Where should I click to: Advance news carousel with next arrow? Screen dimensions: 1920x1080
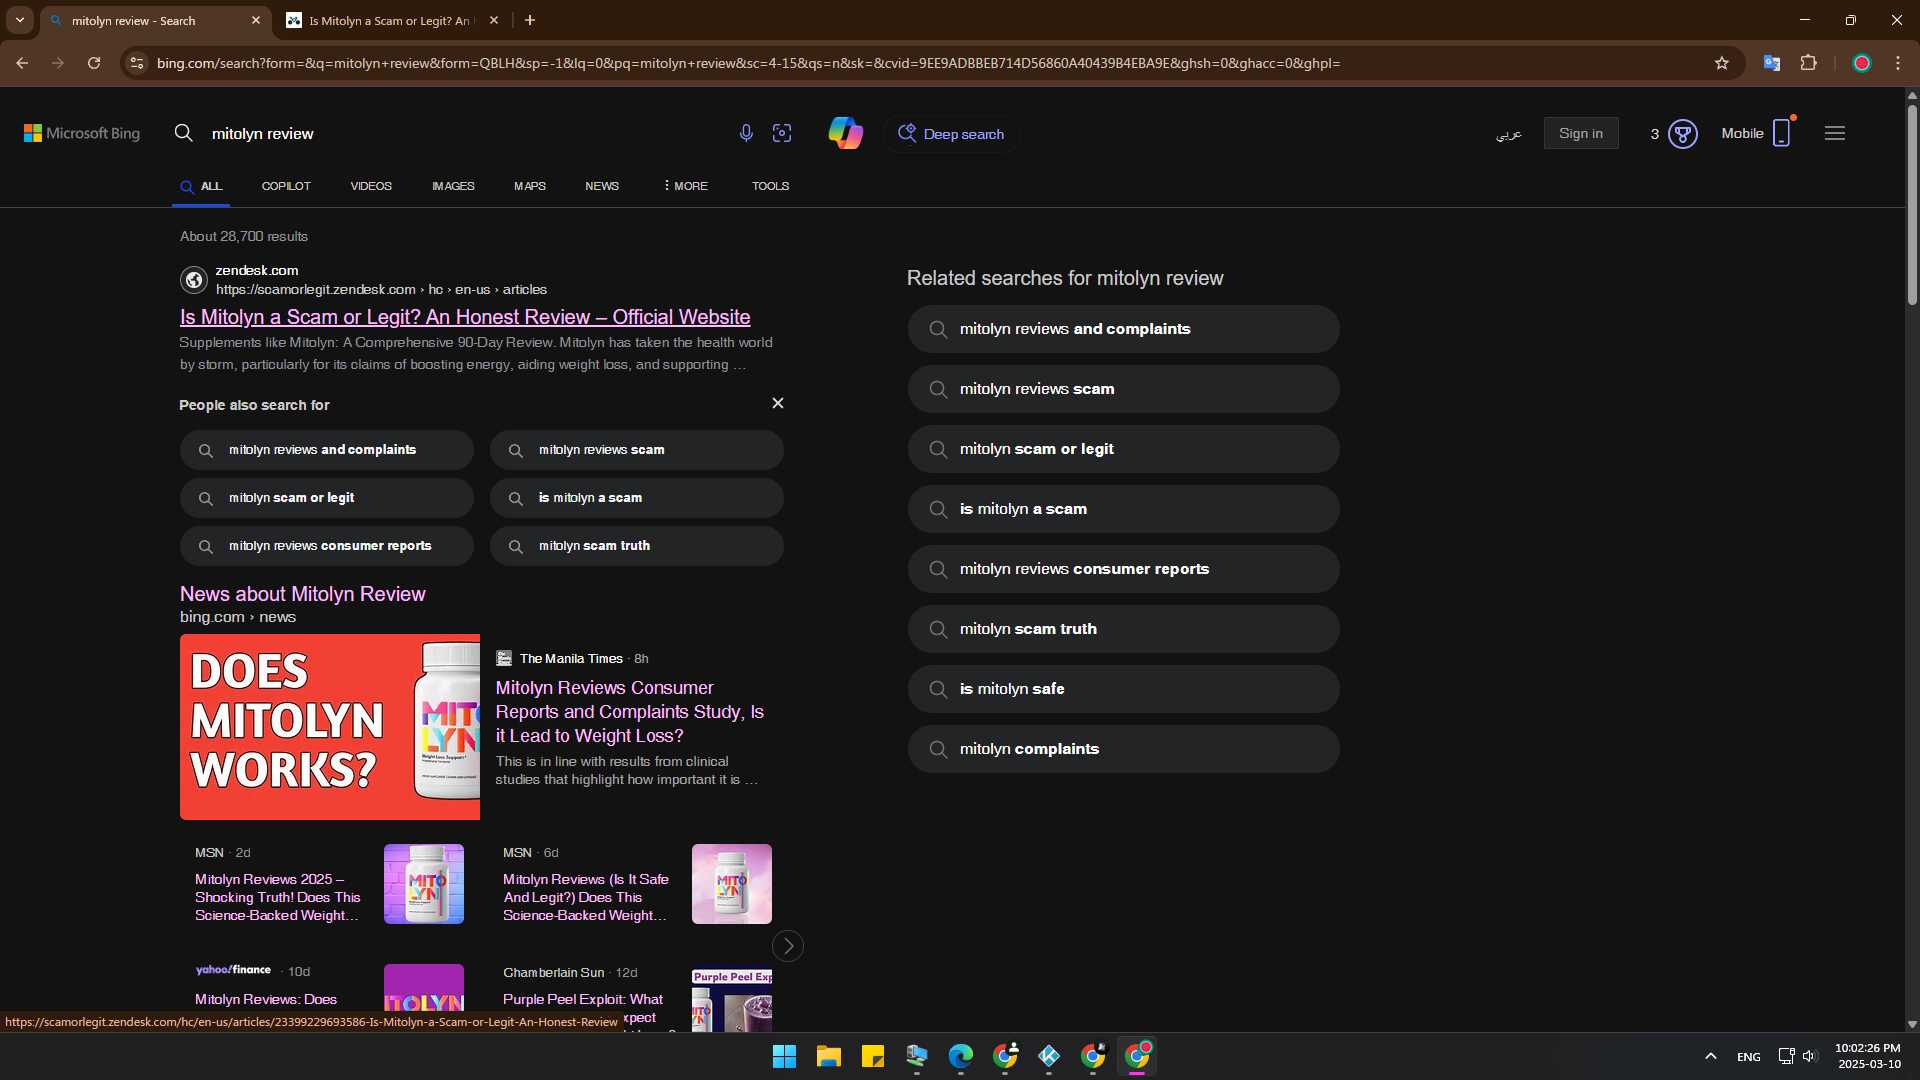(x=788, y=946)
